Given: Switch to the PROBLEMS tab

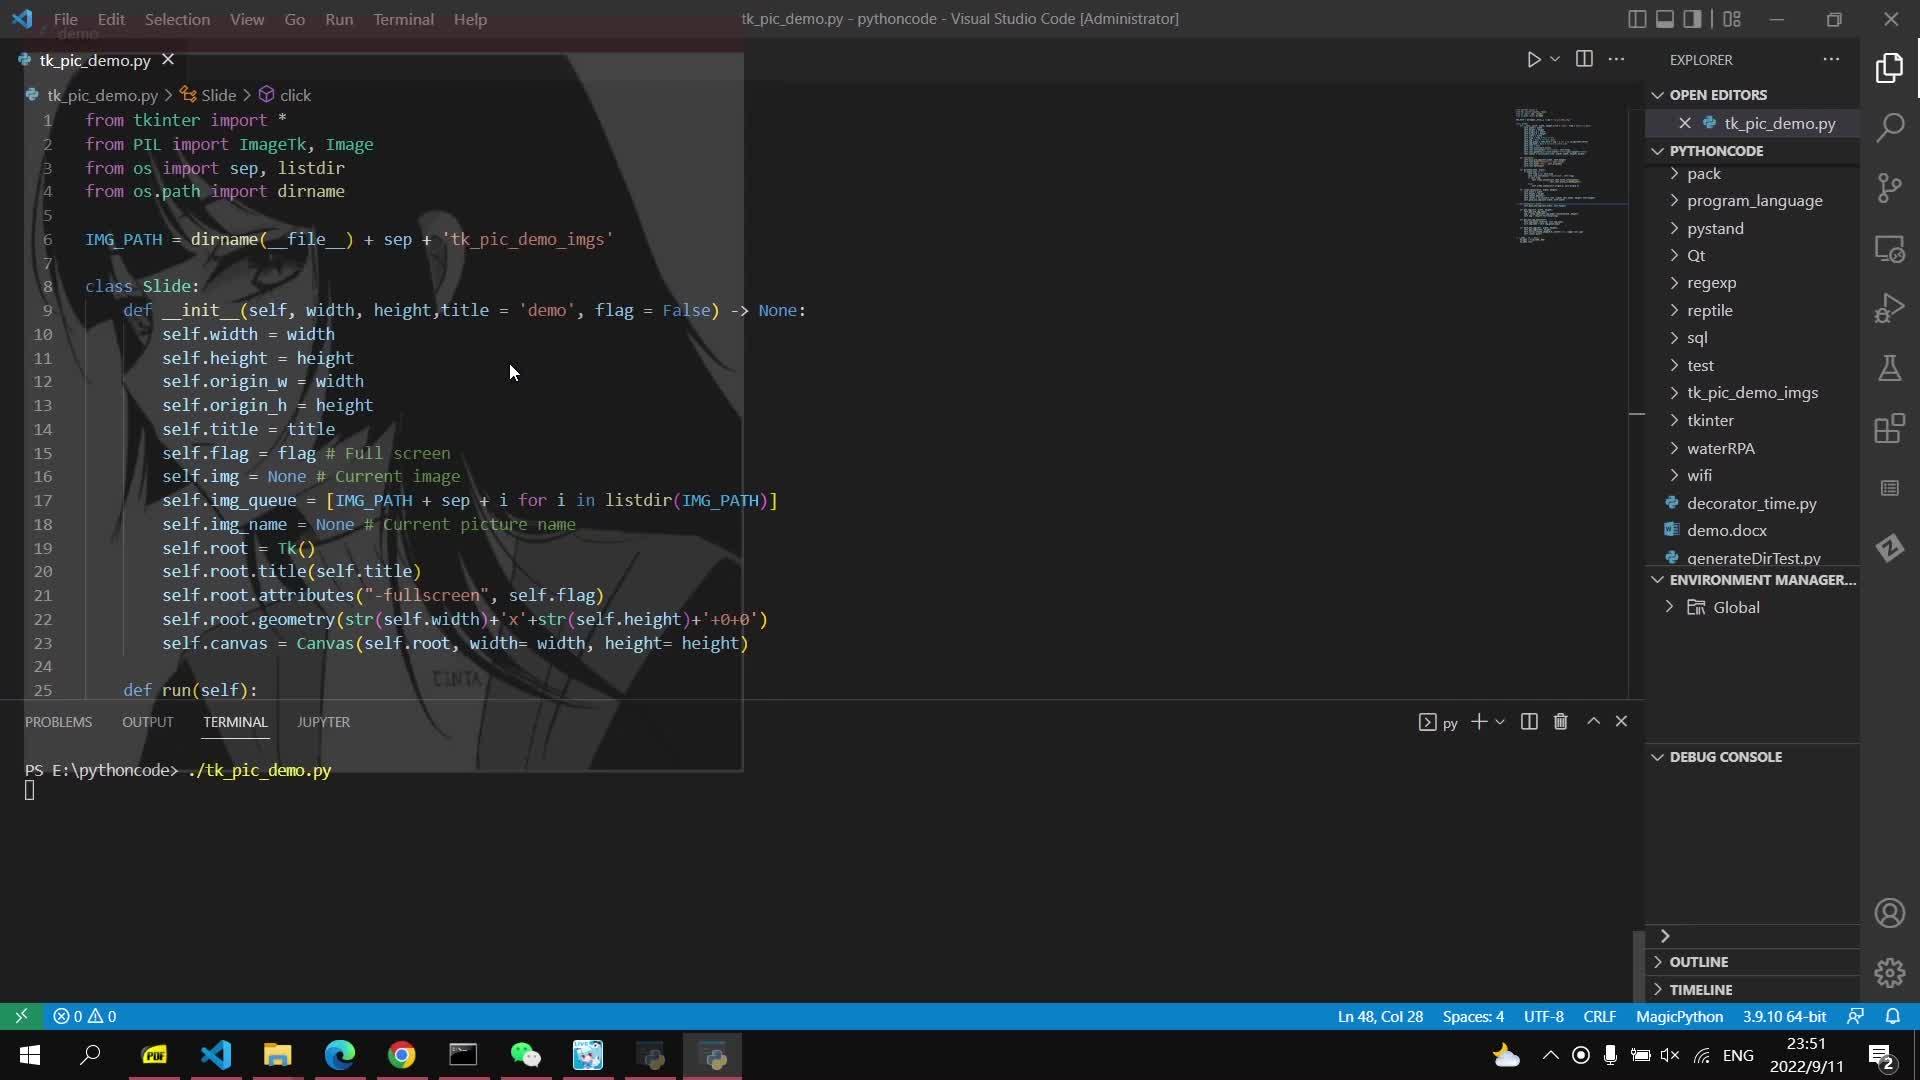Looking at the screenshot, I should (58, 722).
